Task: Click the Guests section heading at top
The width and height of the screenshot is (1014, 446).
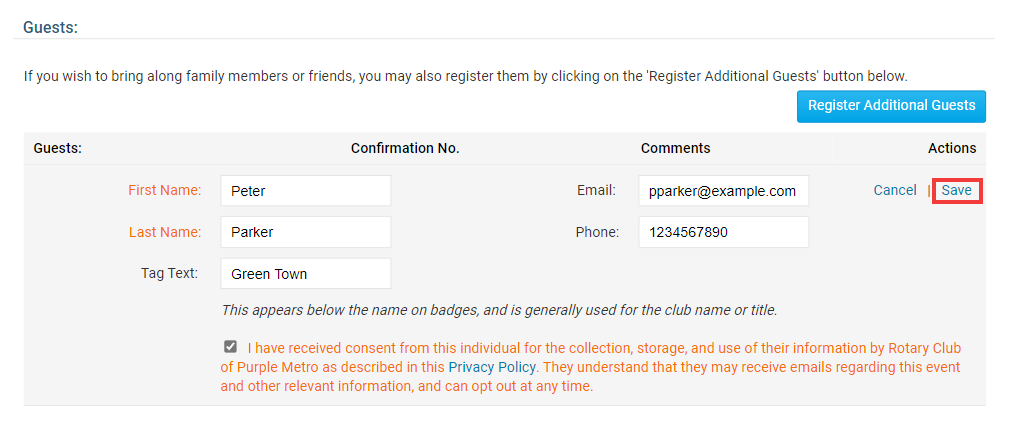Action: click(50, 27)
